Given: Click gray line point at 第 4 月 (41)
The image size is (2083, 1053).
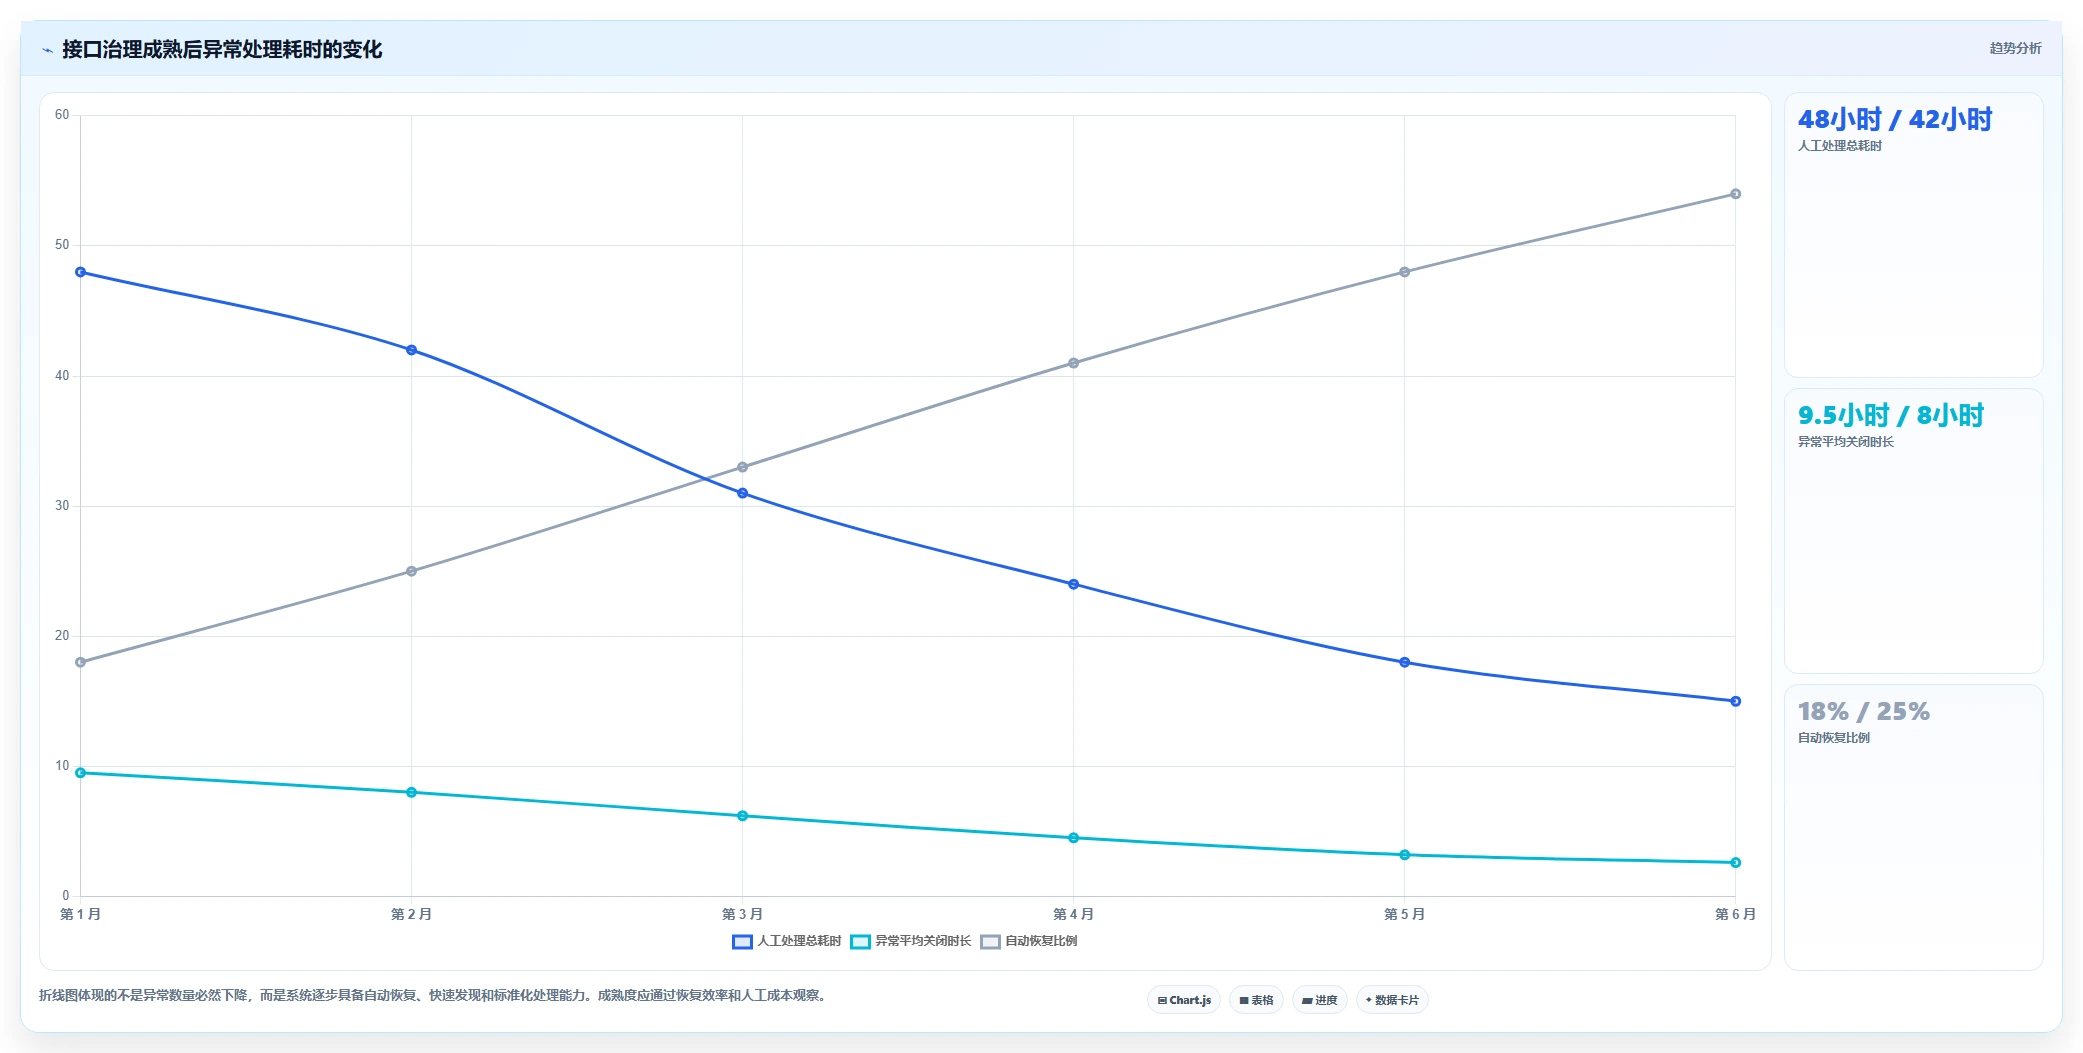Looking at the screenshot, I should (x=1073, y=363).
